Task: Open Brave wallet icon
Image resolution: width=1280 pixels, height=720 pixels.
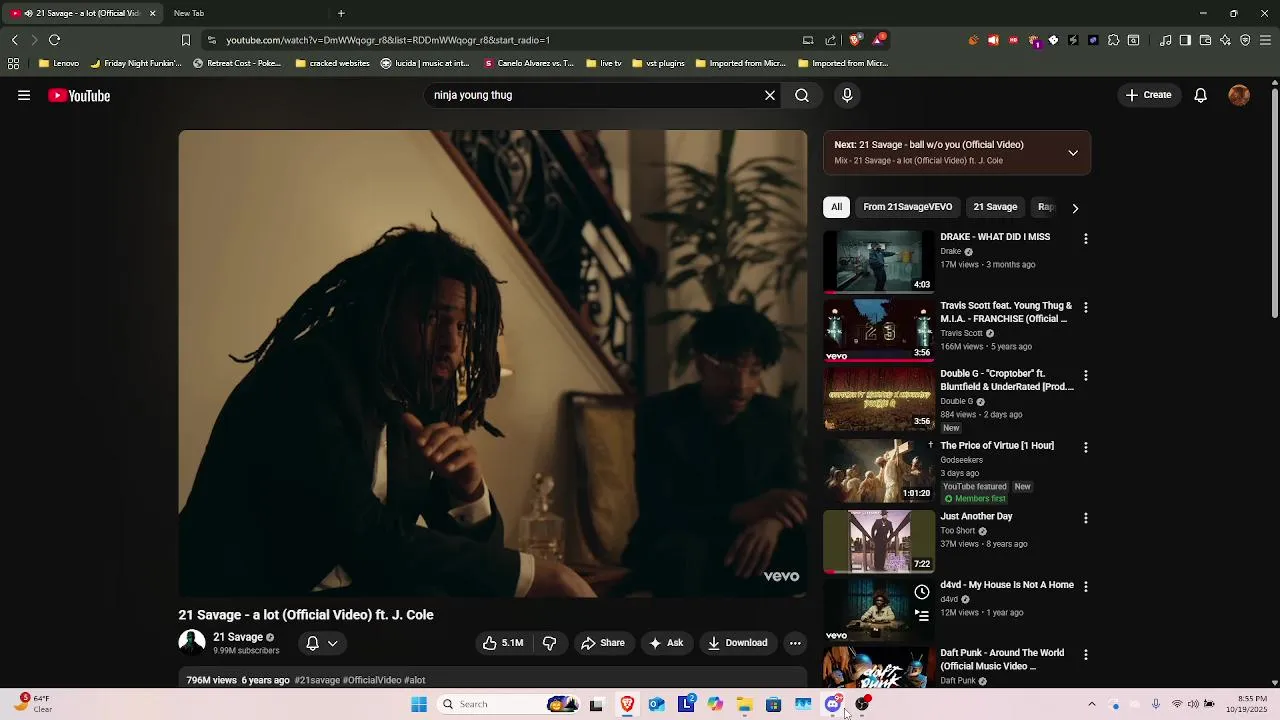Action: tap(1205, 40)
